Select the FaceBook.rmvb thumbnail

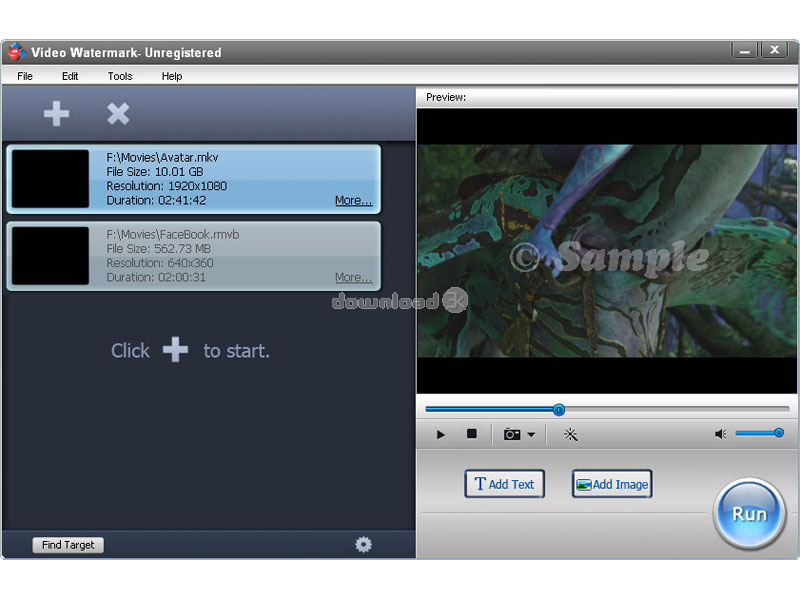50,256
